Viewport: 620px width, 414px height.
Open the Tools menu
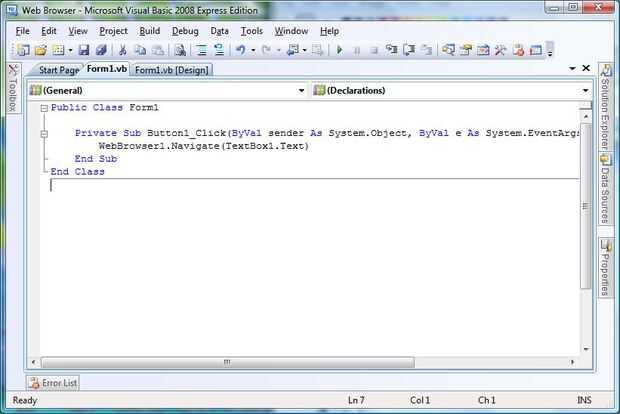(x=252, y=31)
